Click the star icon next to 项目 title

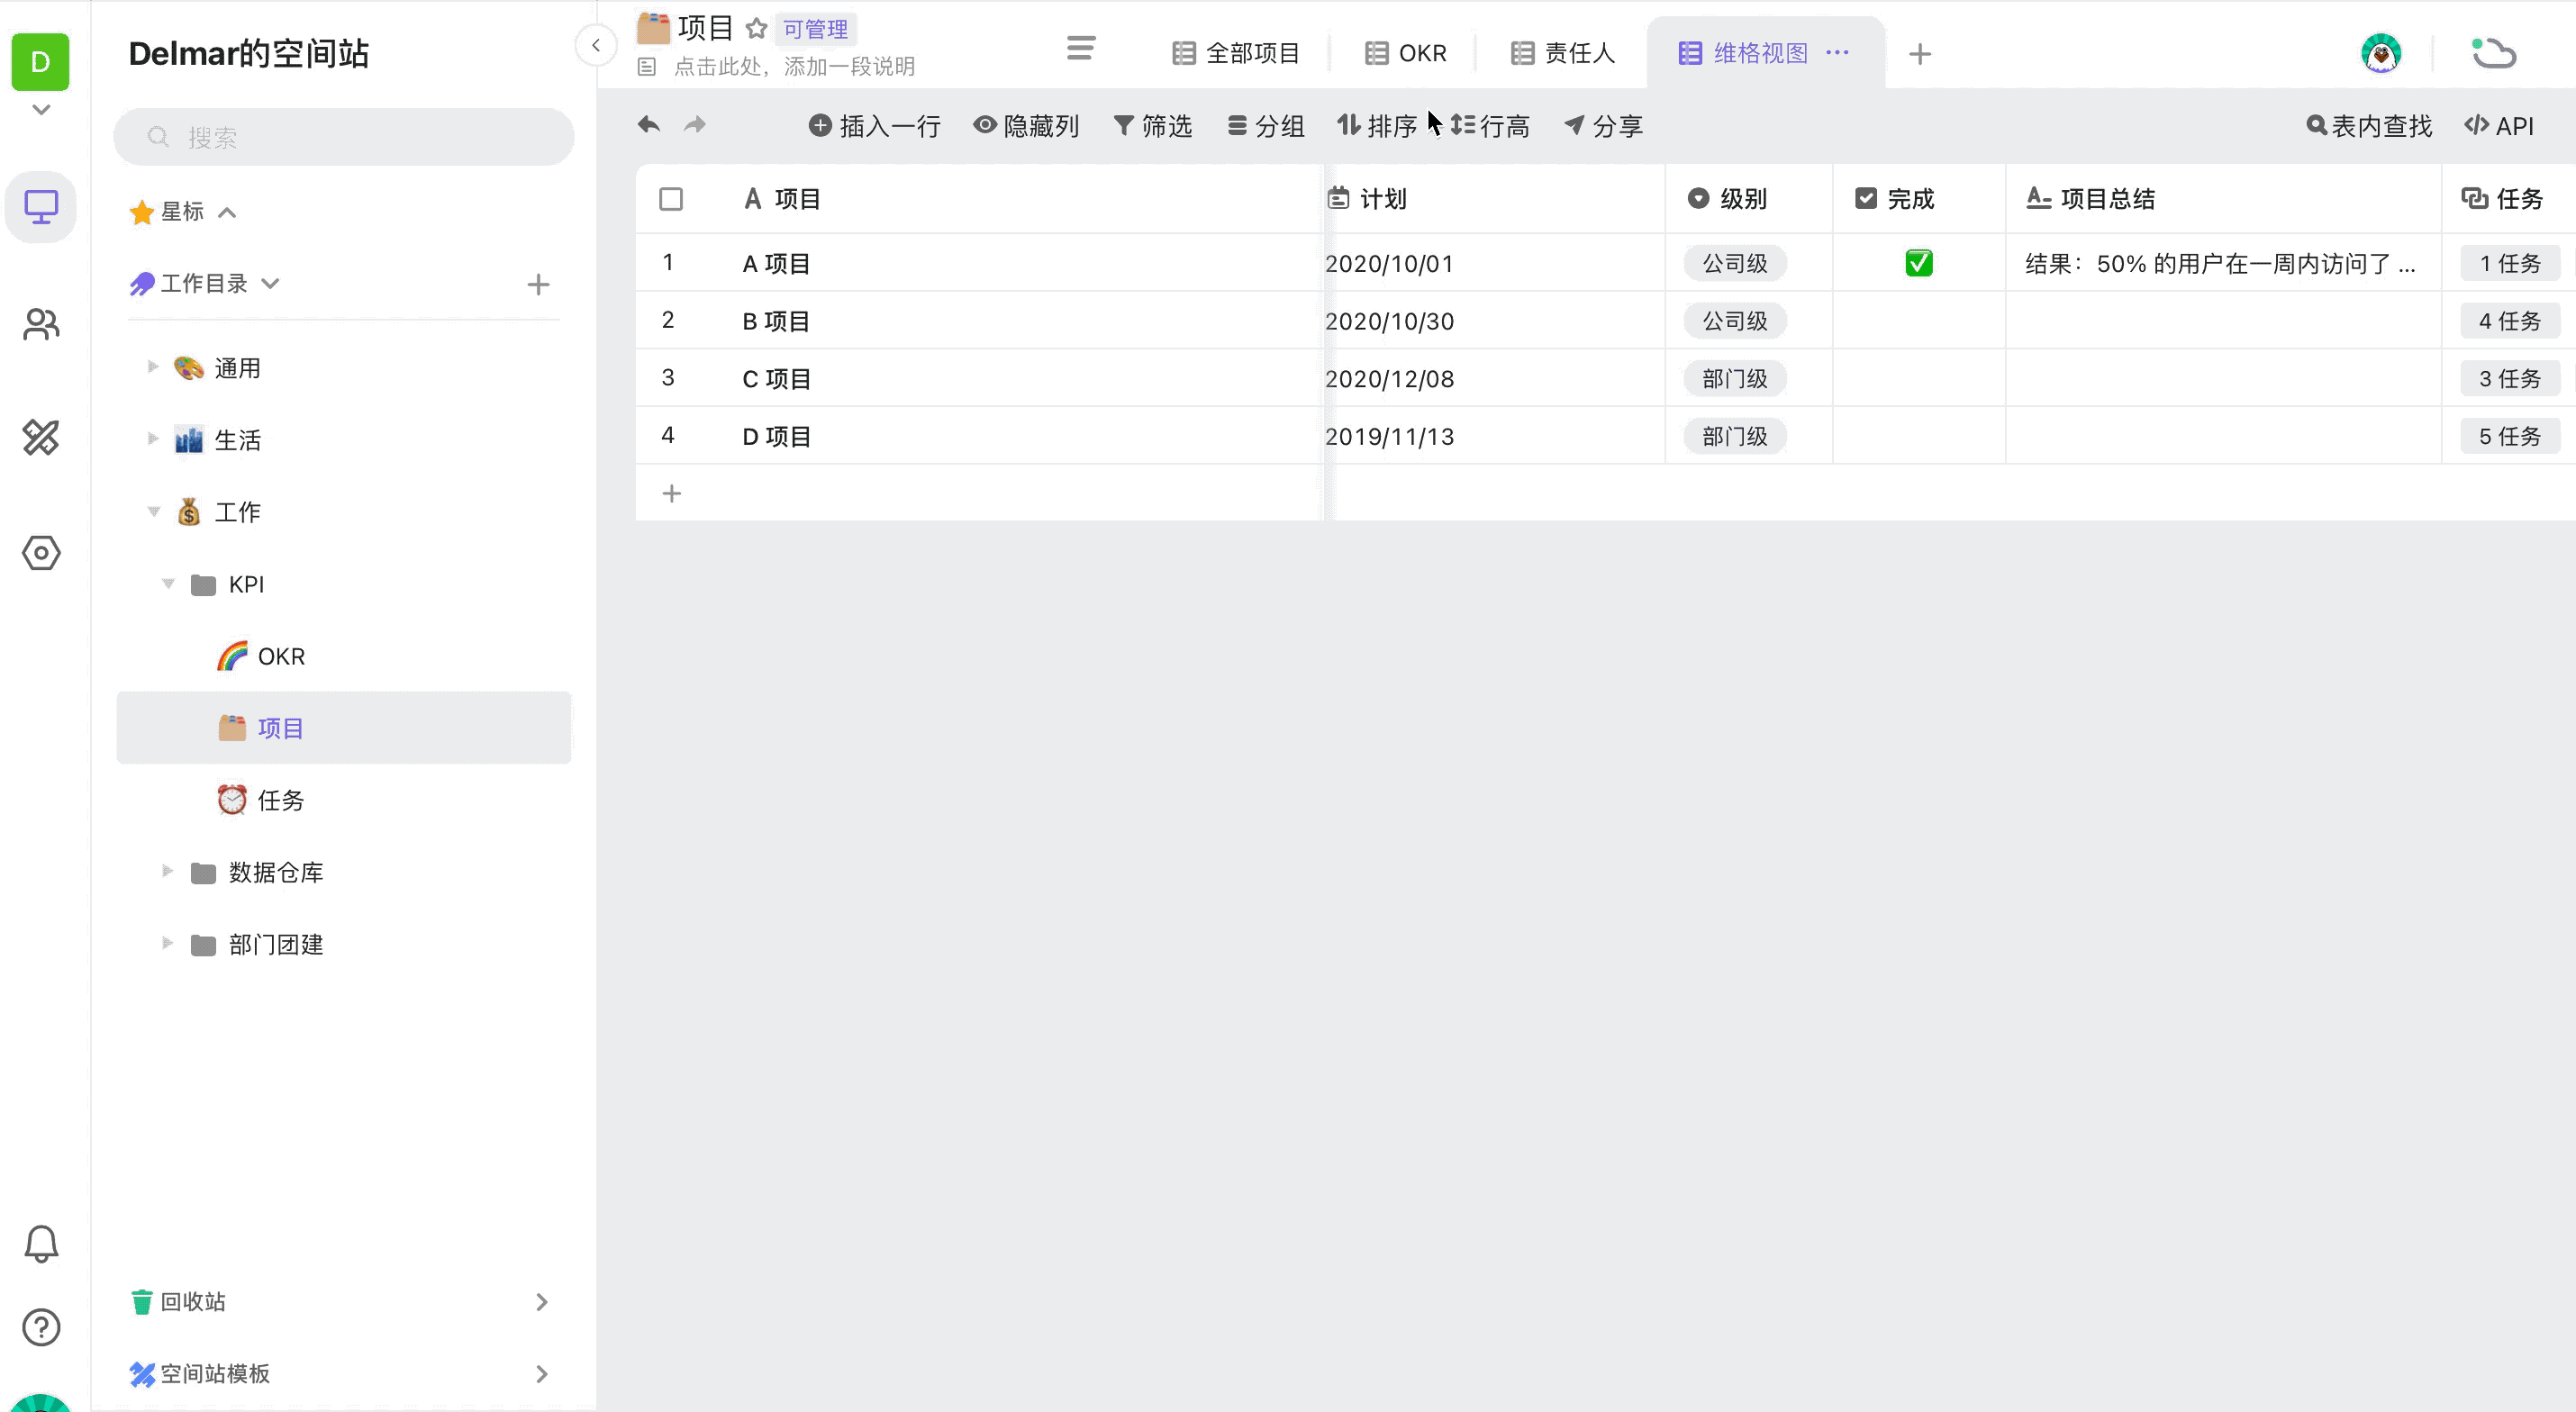pyautogui.click(x=757, y=28)
